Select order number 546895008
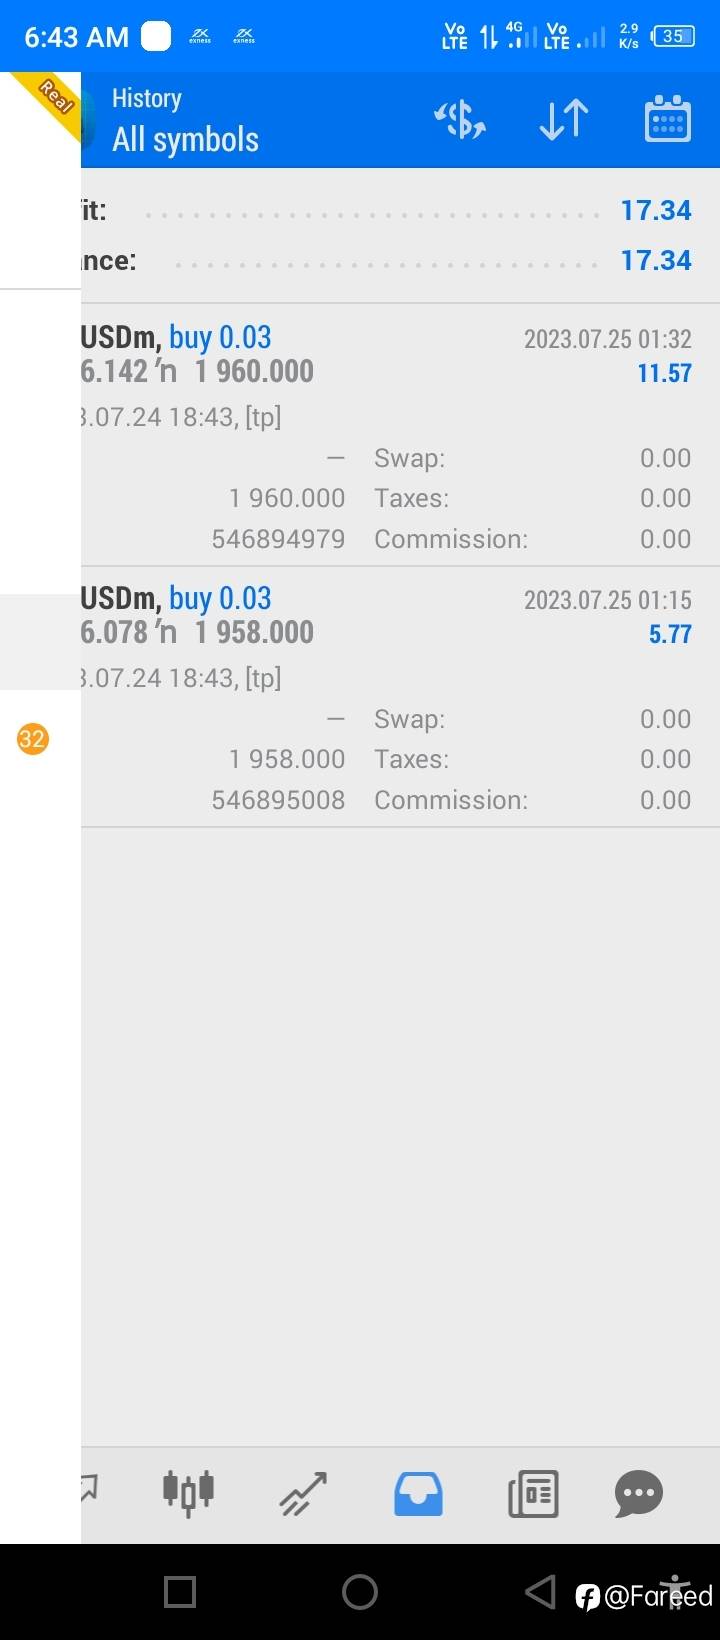720x1640 pixels. click(278, 800)
